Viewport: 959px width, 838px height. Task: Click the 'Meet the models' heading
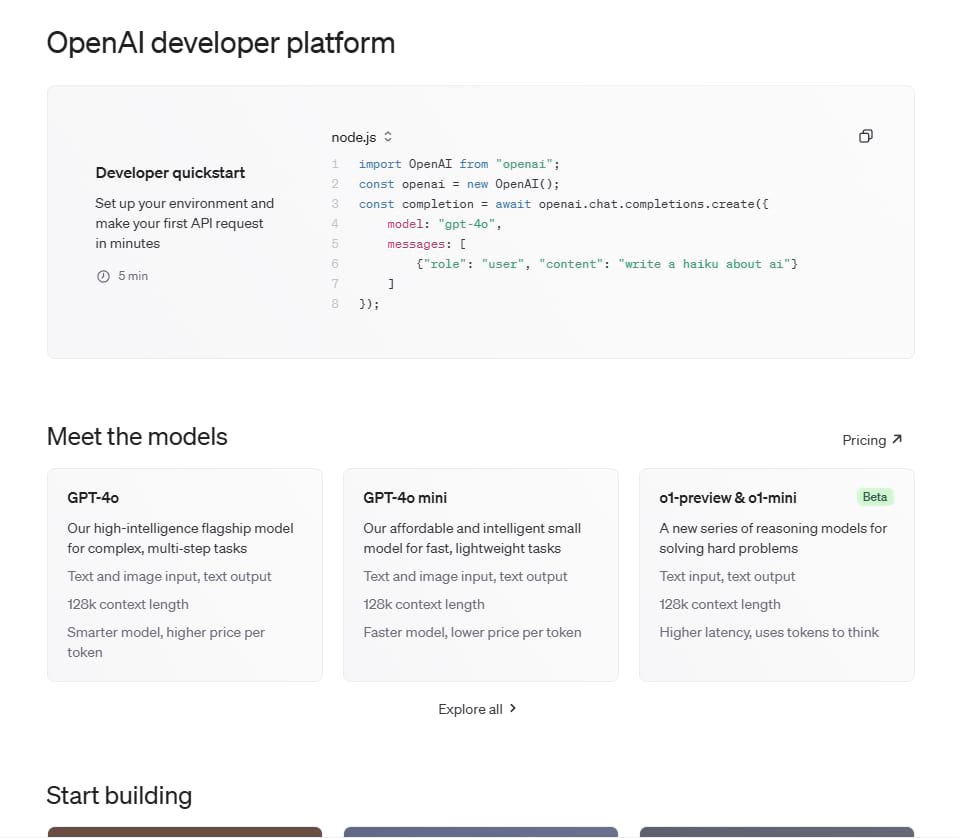[137, 437]
